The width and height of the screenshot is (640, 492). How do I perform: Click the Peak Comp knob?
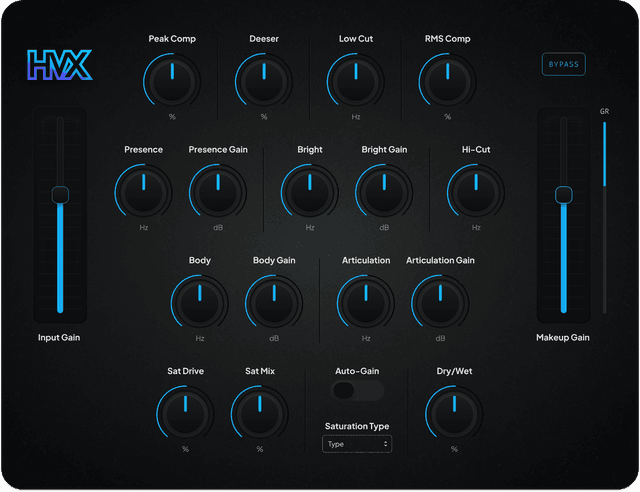[172, 81]
